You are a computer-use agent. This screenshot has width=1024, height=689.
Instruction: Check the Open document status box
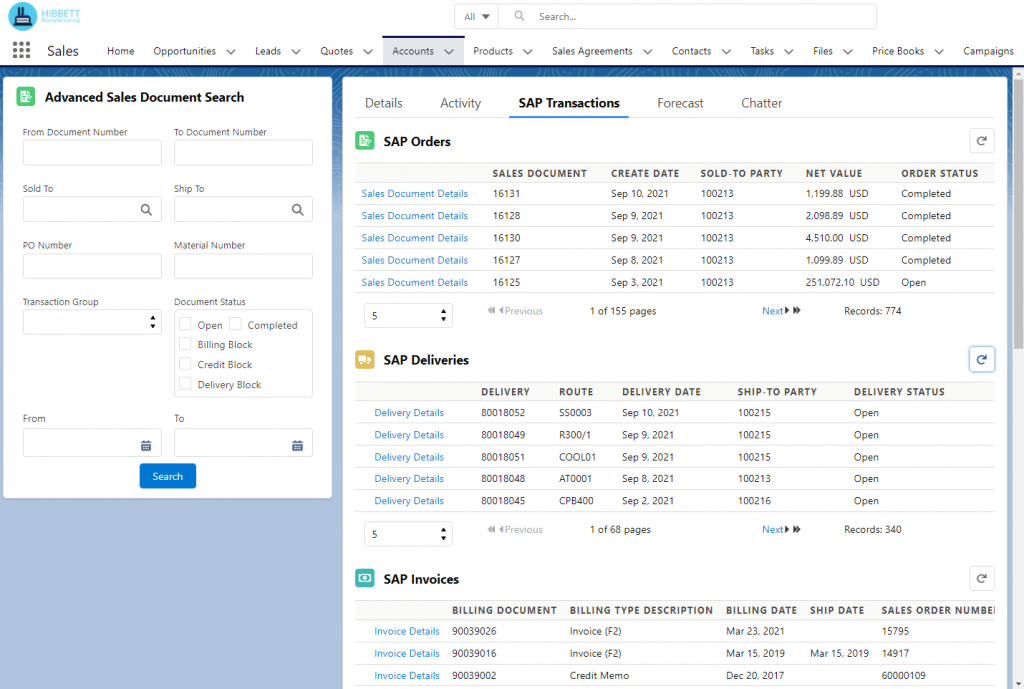click(x=185, y=324)
